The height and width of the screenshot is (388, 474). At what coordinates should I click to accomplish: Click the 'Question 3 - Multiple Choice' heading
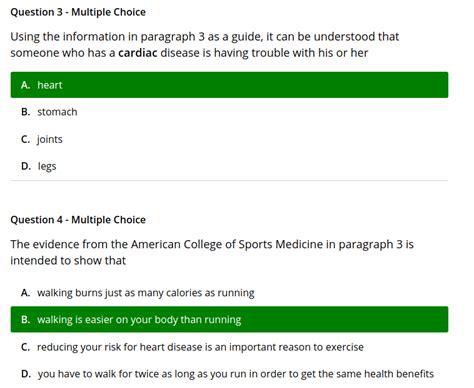(78, 12)
